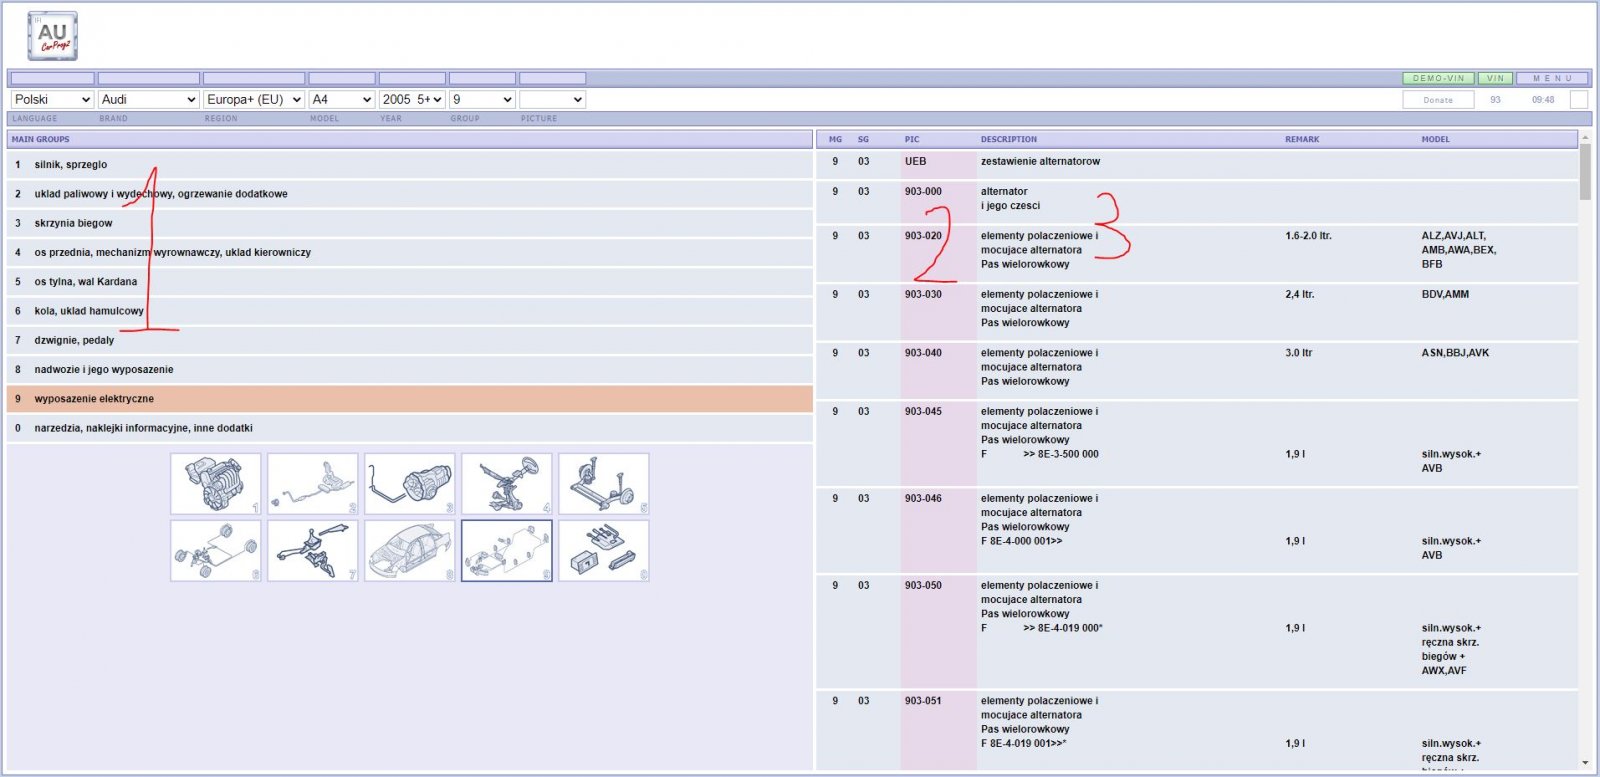Click the blank field above the brand selector
This screenshot has height=777, width=1600.
click(149, 78)
